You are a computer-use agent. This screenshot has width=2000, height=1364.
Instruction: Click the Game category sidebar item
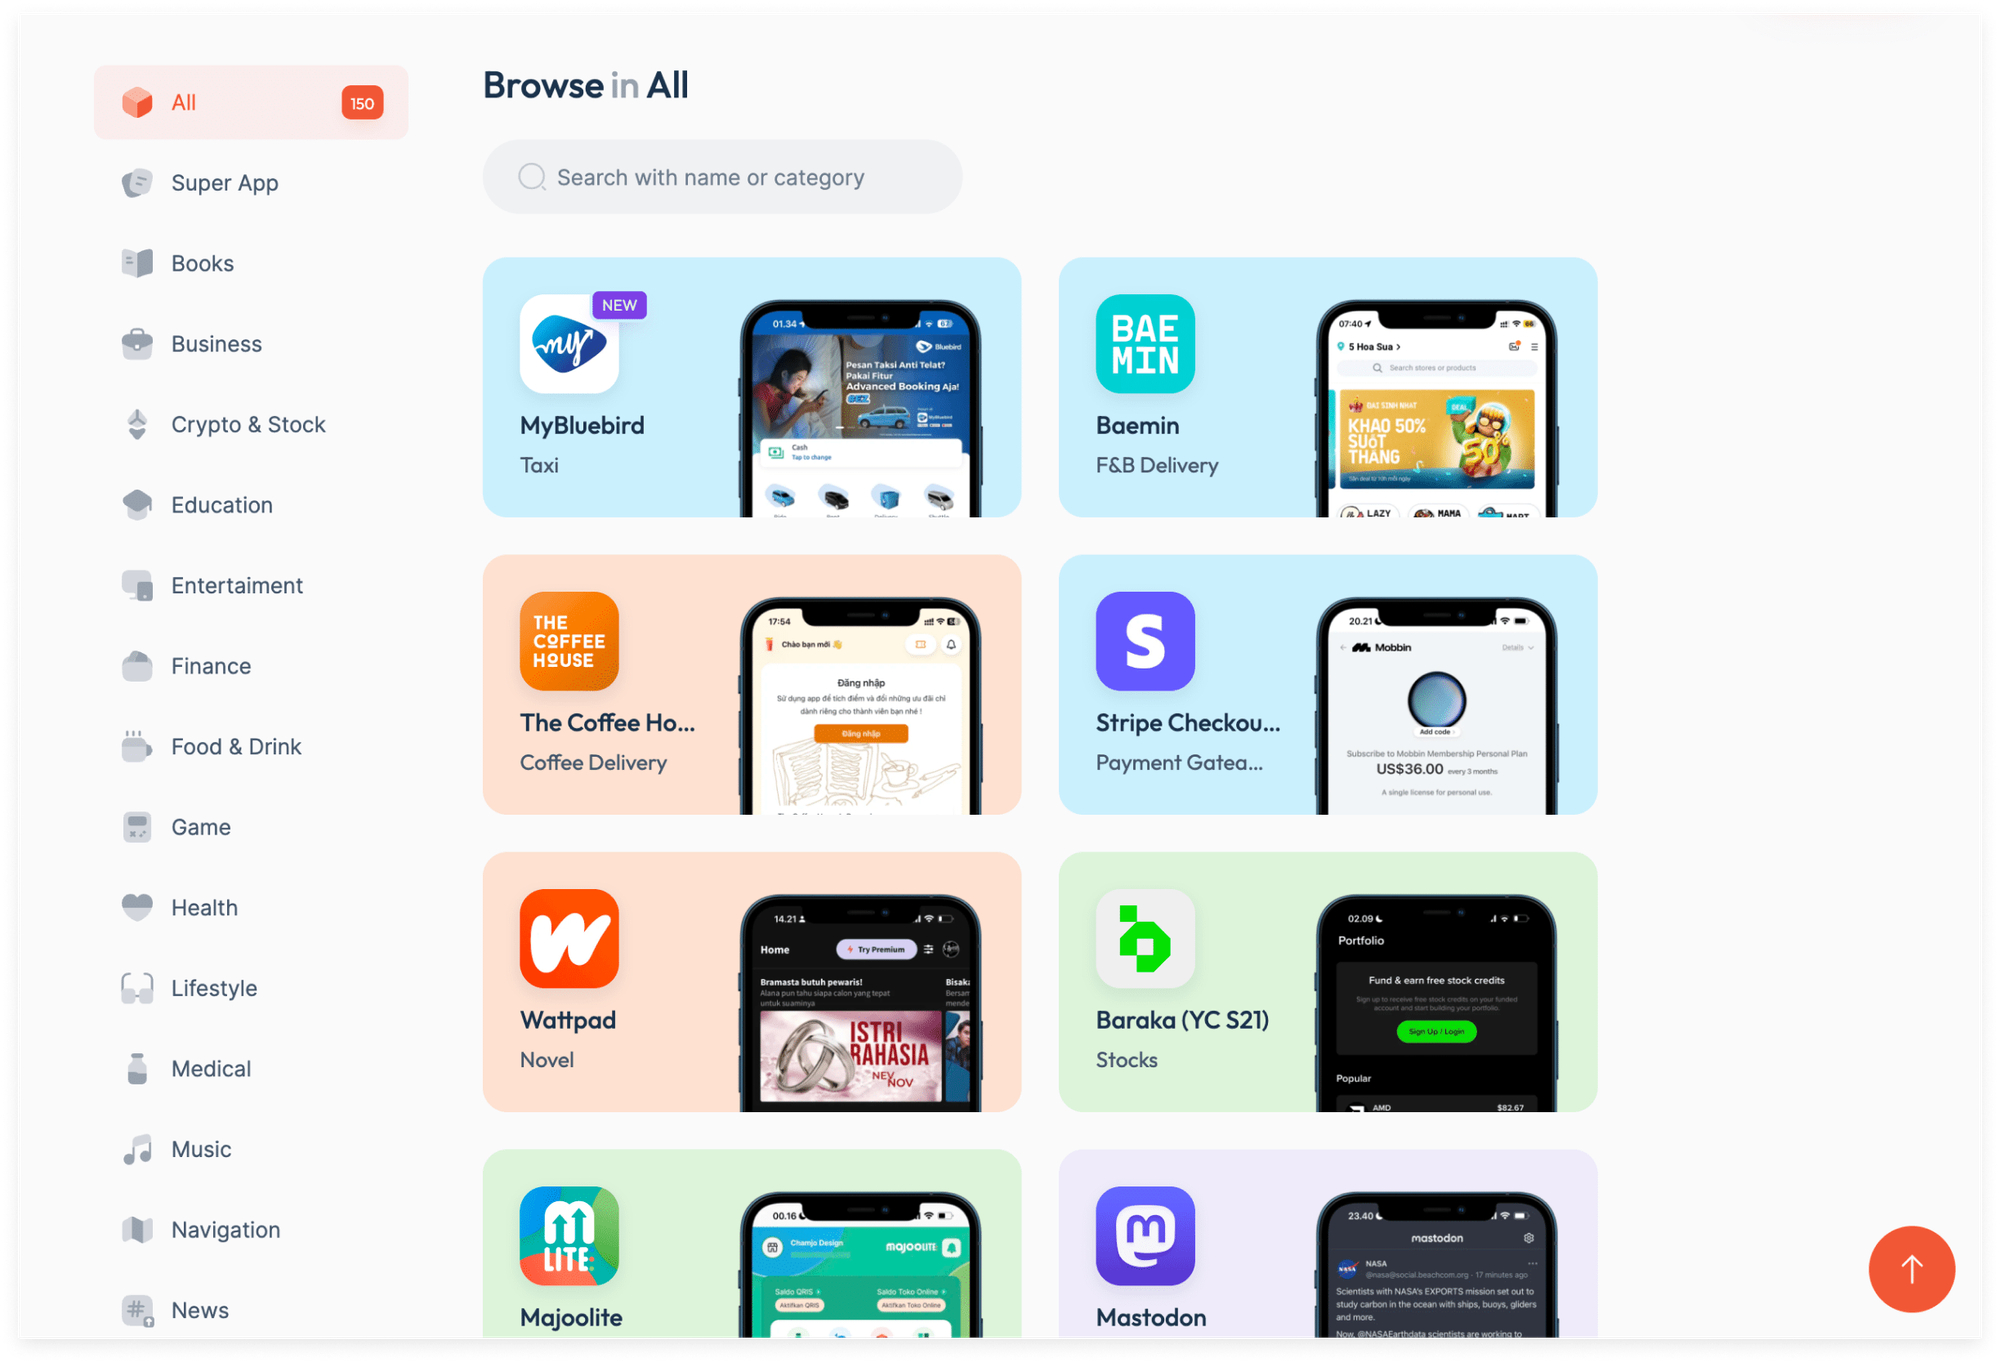tap(201, 826)
